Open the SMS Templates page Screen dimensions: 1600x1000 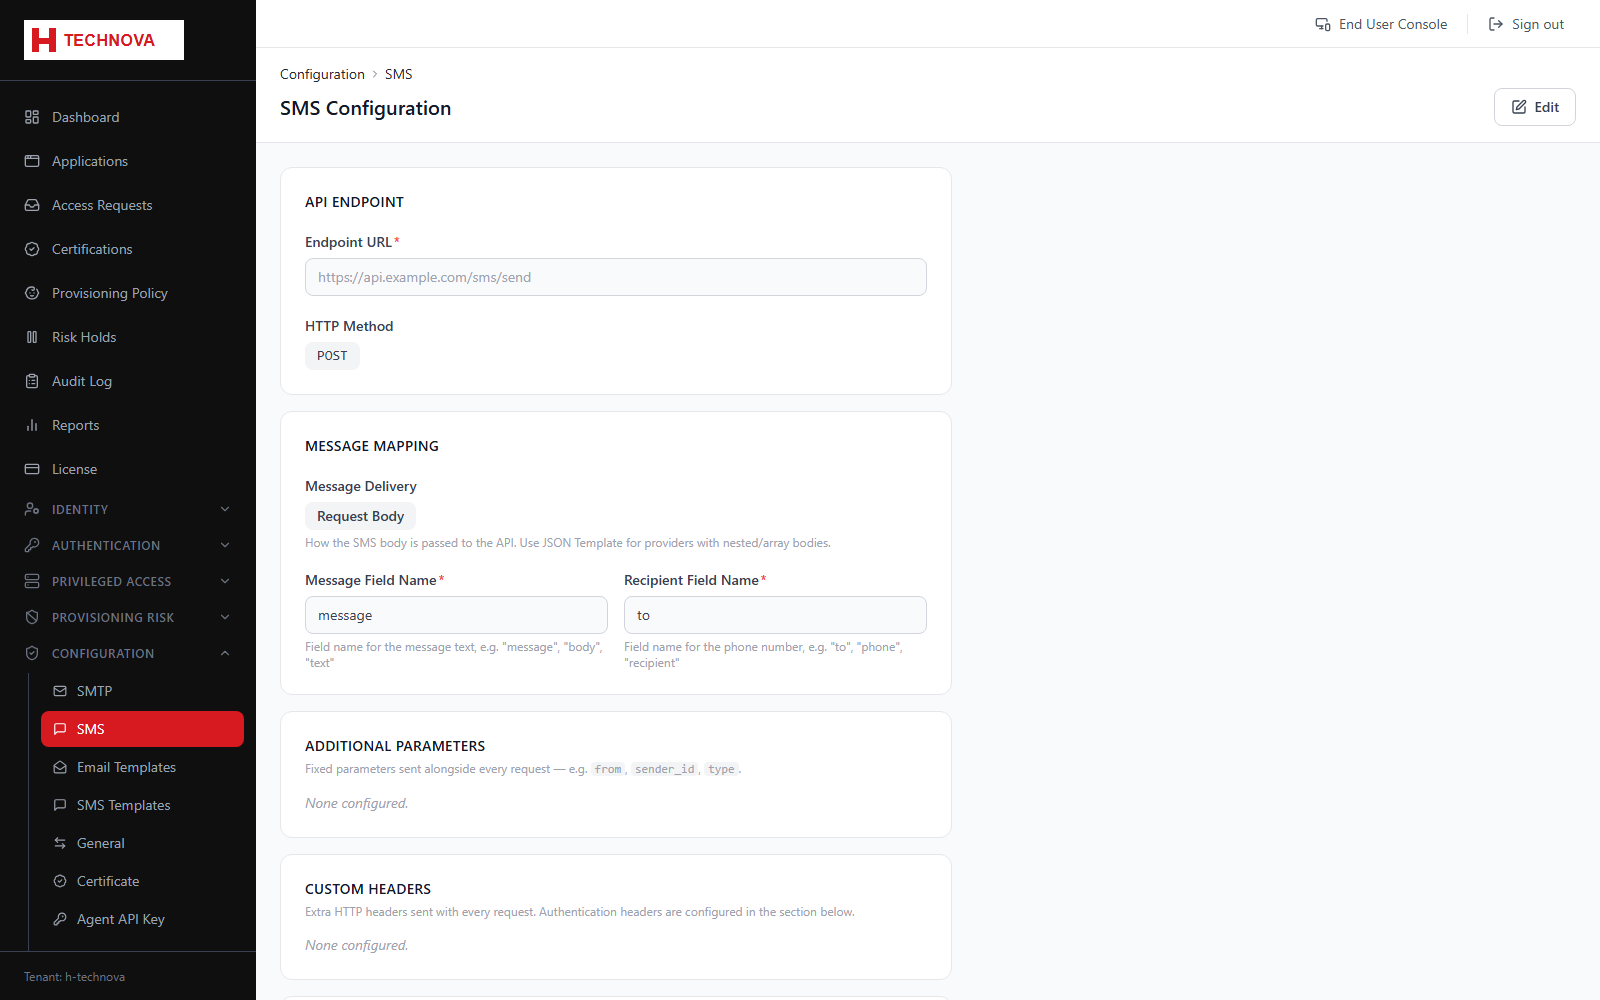(x=142, y=805)
